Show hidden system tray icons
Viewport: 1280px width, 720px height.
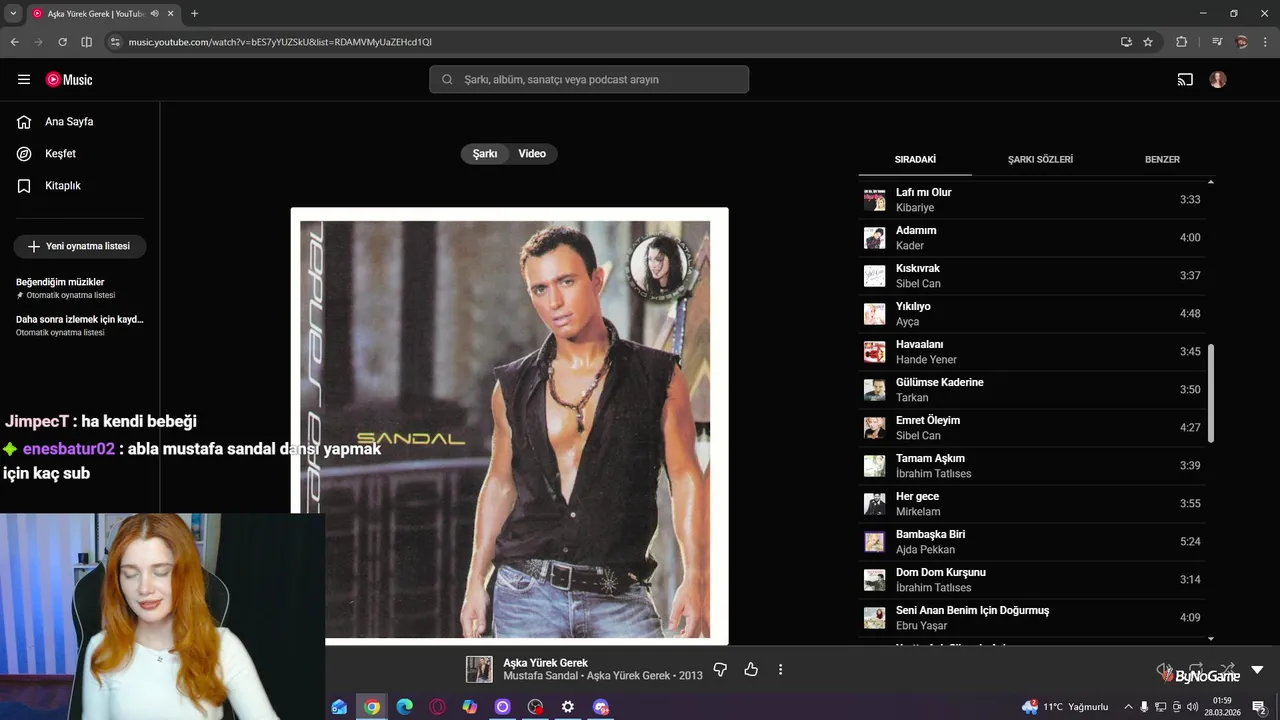(x=1128, y=707)
